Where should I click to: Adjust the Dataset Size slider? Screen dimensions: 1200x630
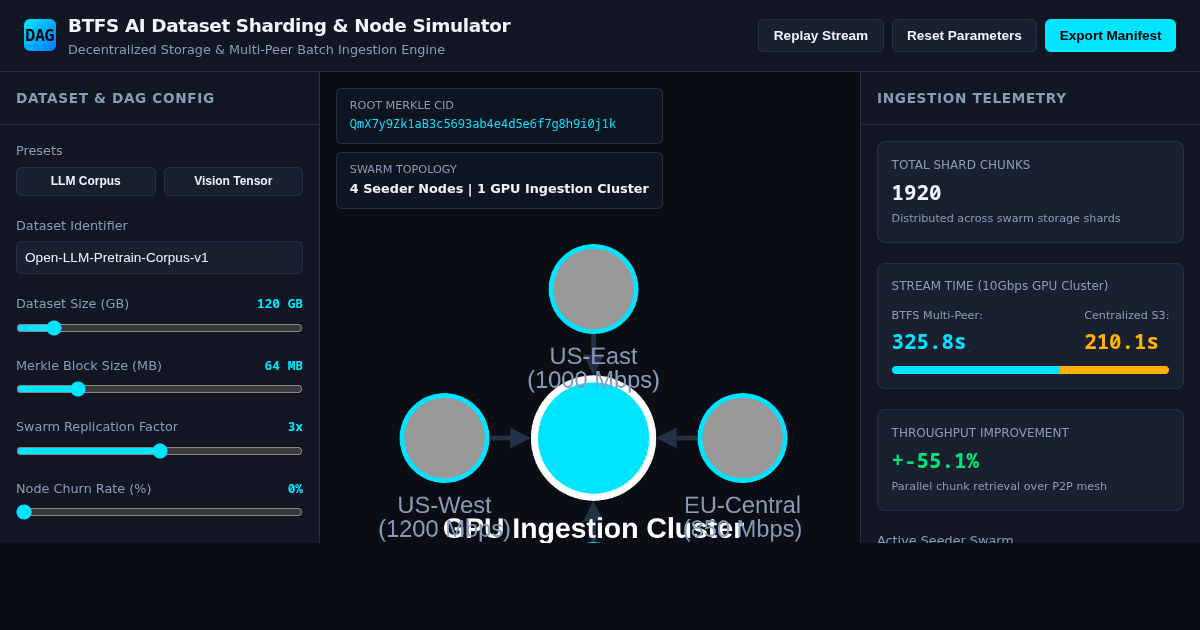click(159, 328)
